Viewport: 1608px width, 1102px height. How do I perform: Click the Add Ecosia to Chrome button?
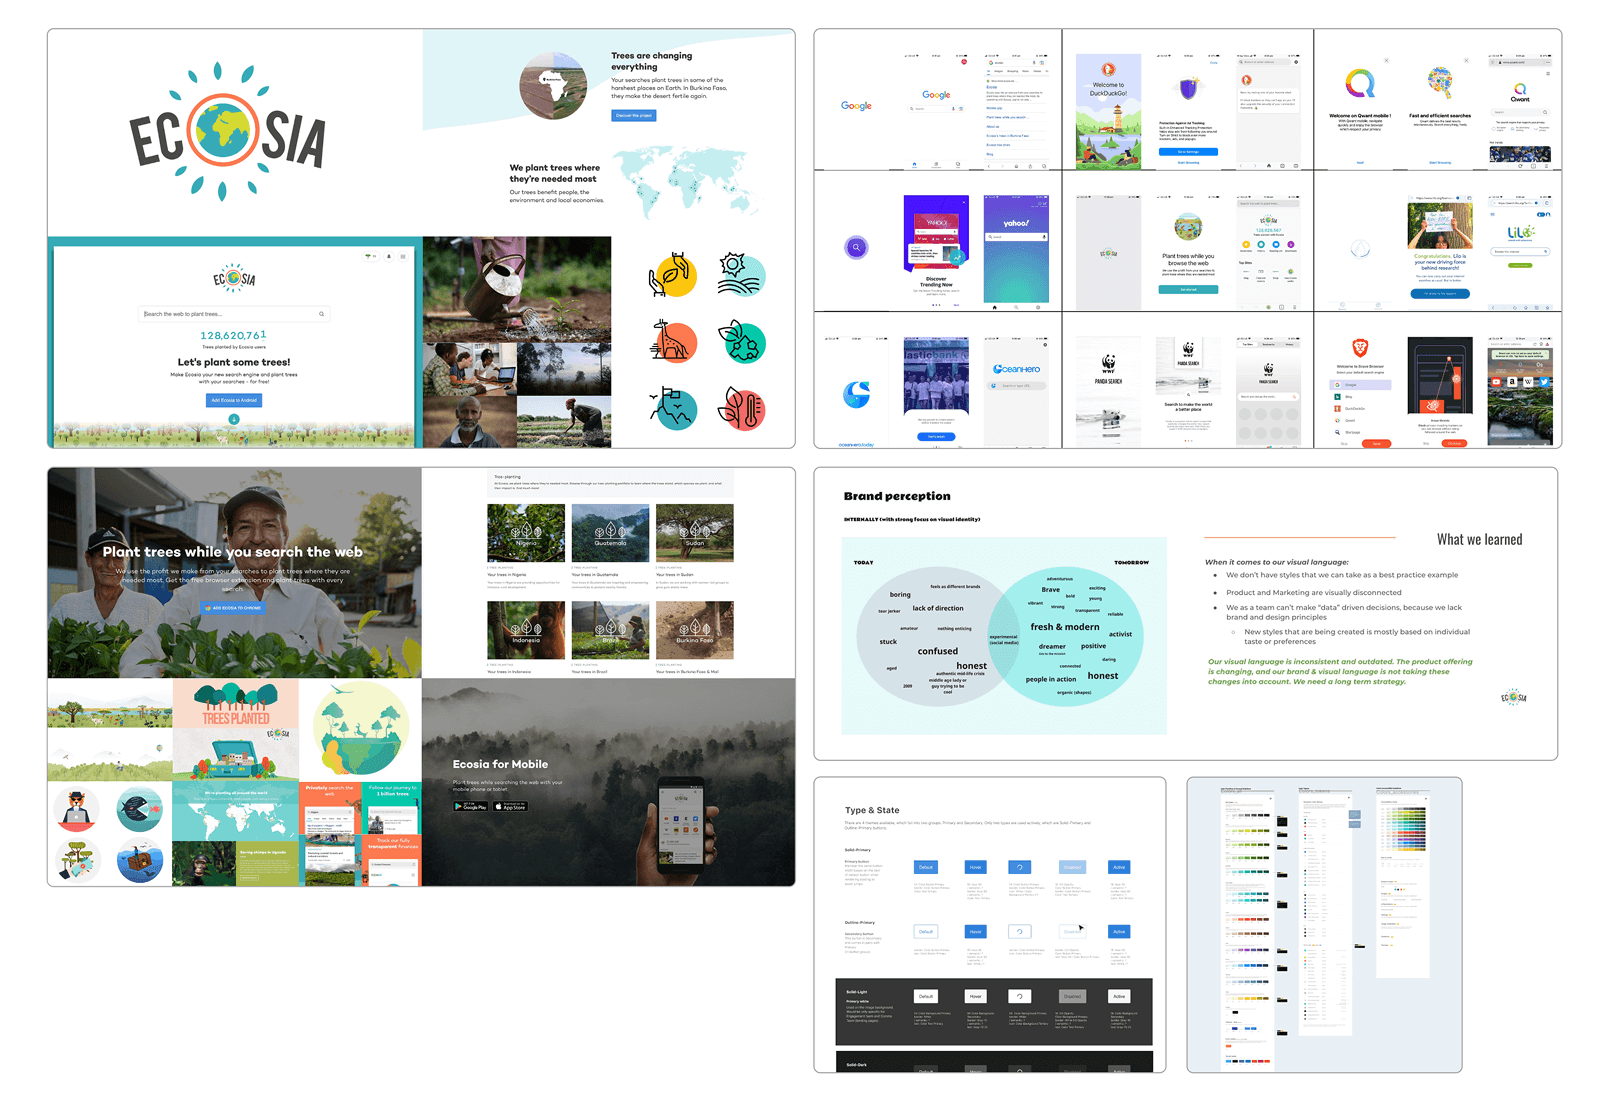[233, 608]
